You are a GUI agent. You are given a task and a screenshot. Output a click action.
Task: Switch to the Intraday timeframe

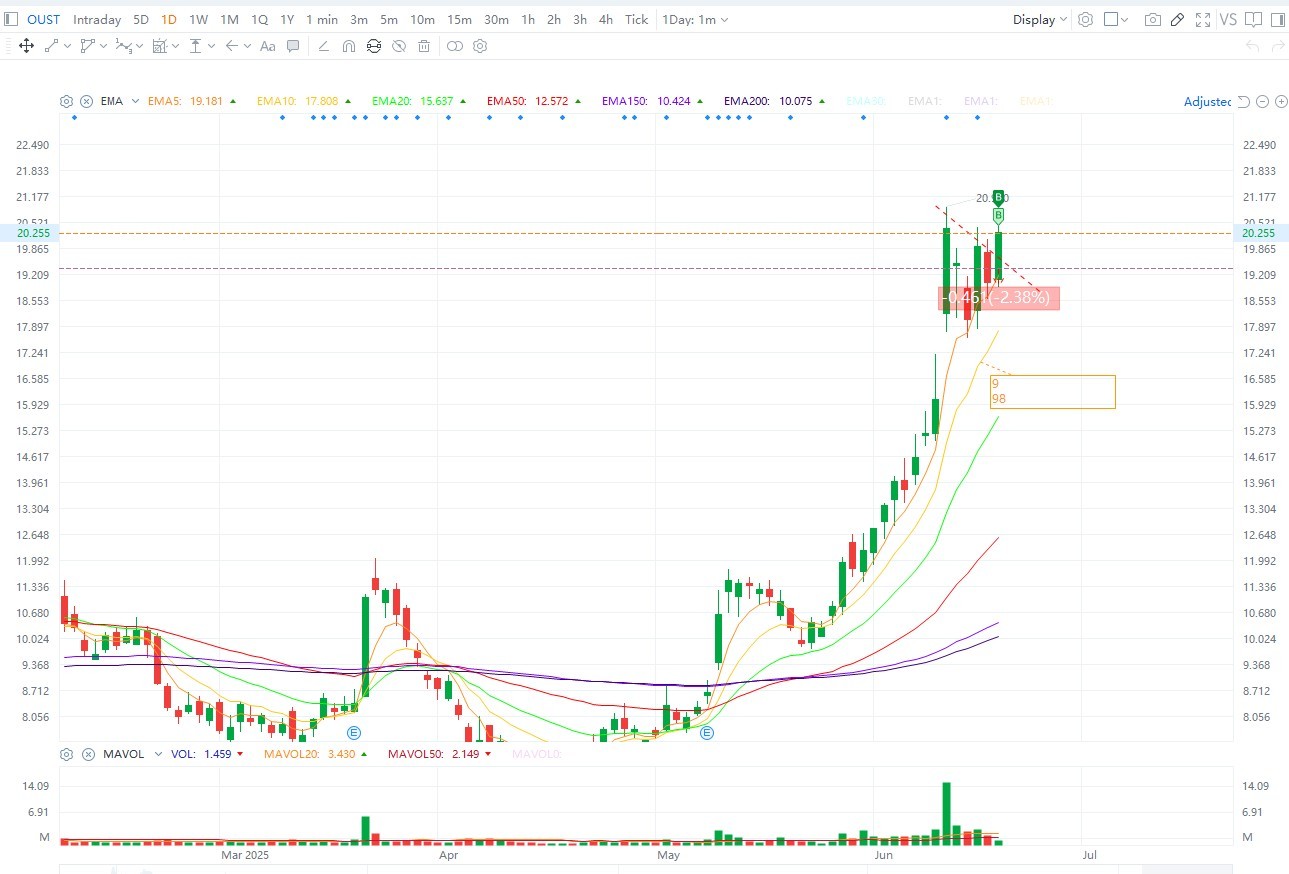97,19
